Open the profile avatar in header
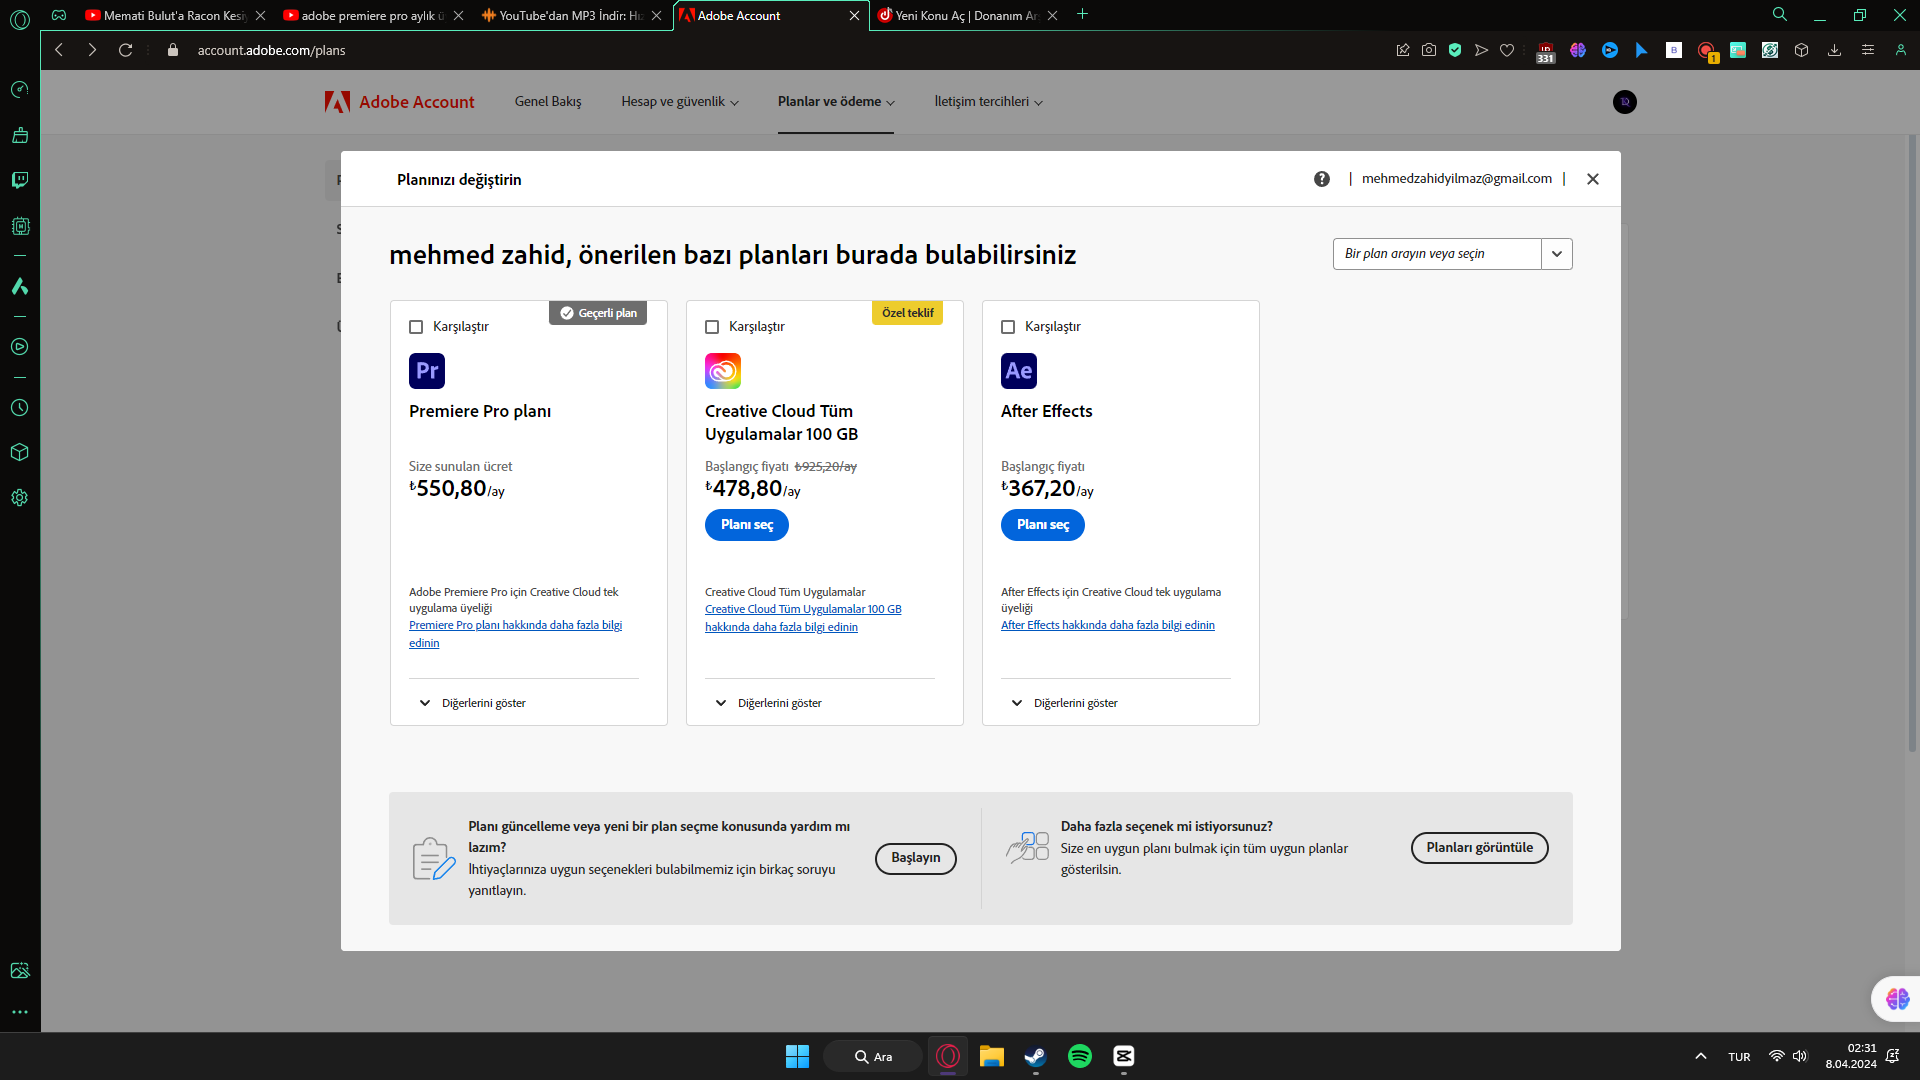Viewport: 1920px width, 1080px height. (1624, 102)
